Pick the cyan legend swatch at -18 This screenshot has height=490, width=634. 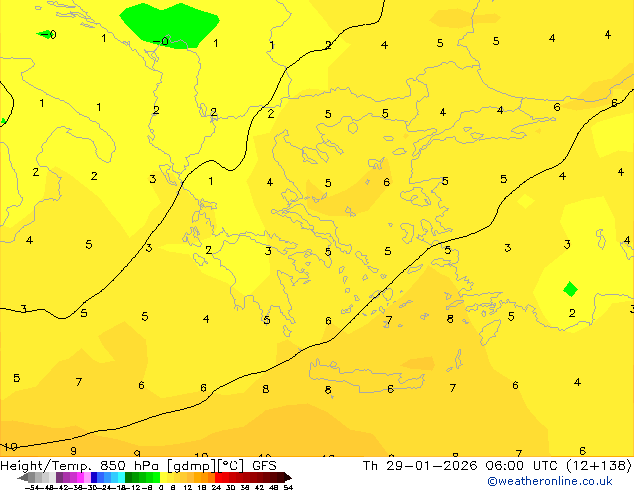point(122,477)
